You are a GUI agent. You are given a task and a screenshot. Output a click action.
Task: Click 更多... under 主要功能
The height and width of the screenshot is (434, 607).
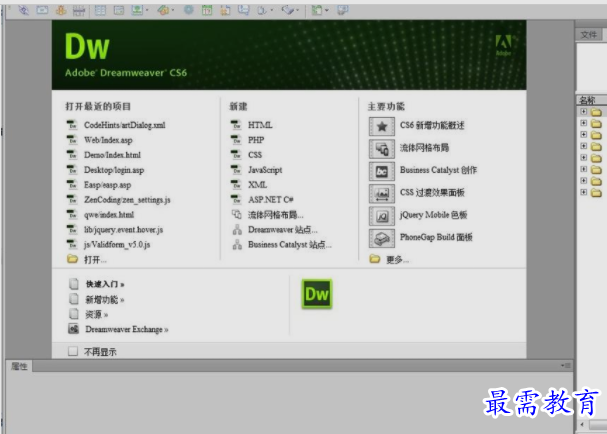point(397,259)
